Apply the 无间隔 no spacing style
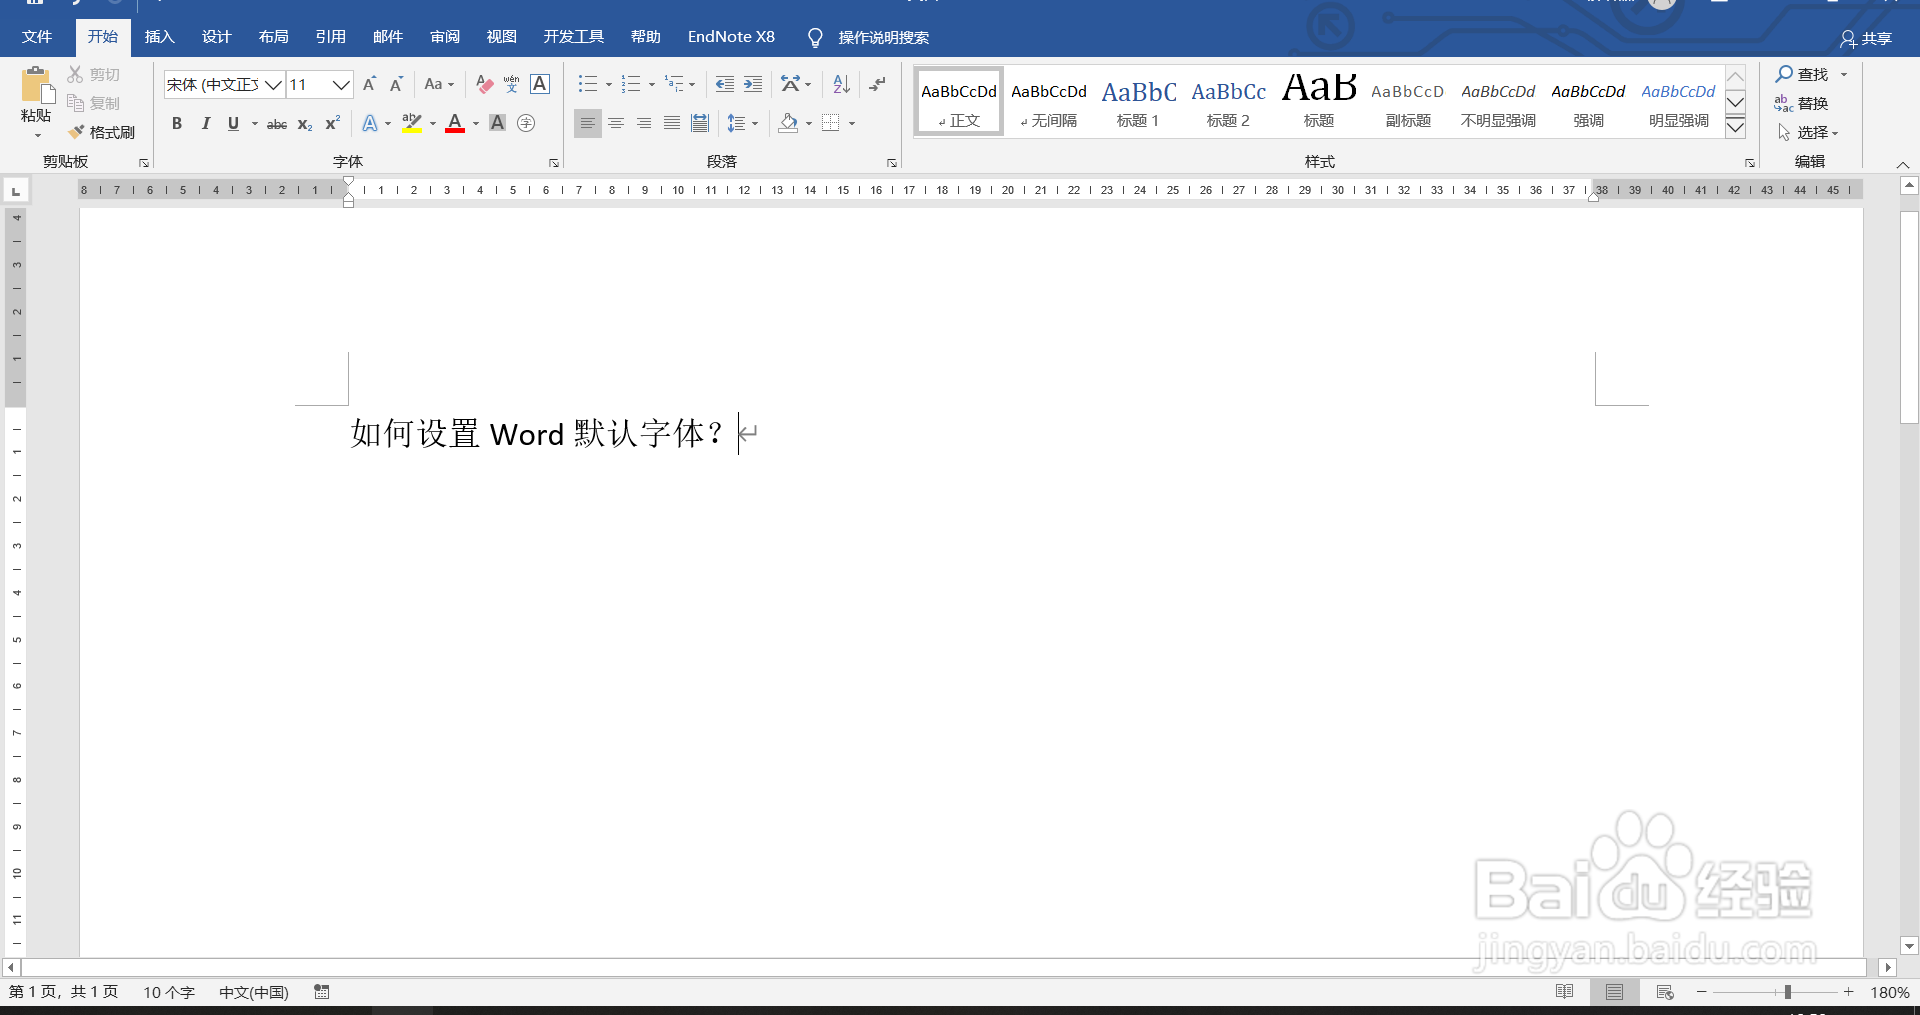The width and height of the screenshot is (1920, 1015). [x=1048, y=102]
